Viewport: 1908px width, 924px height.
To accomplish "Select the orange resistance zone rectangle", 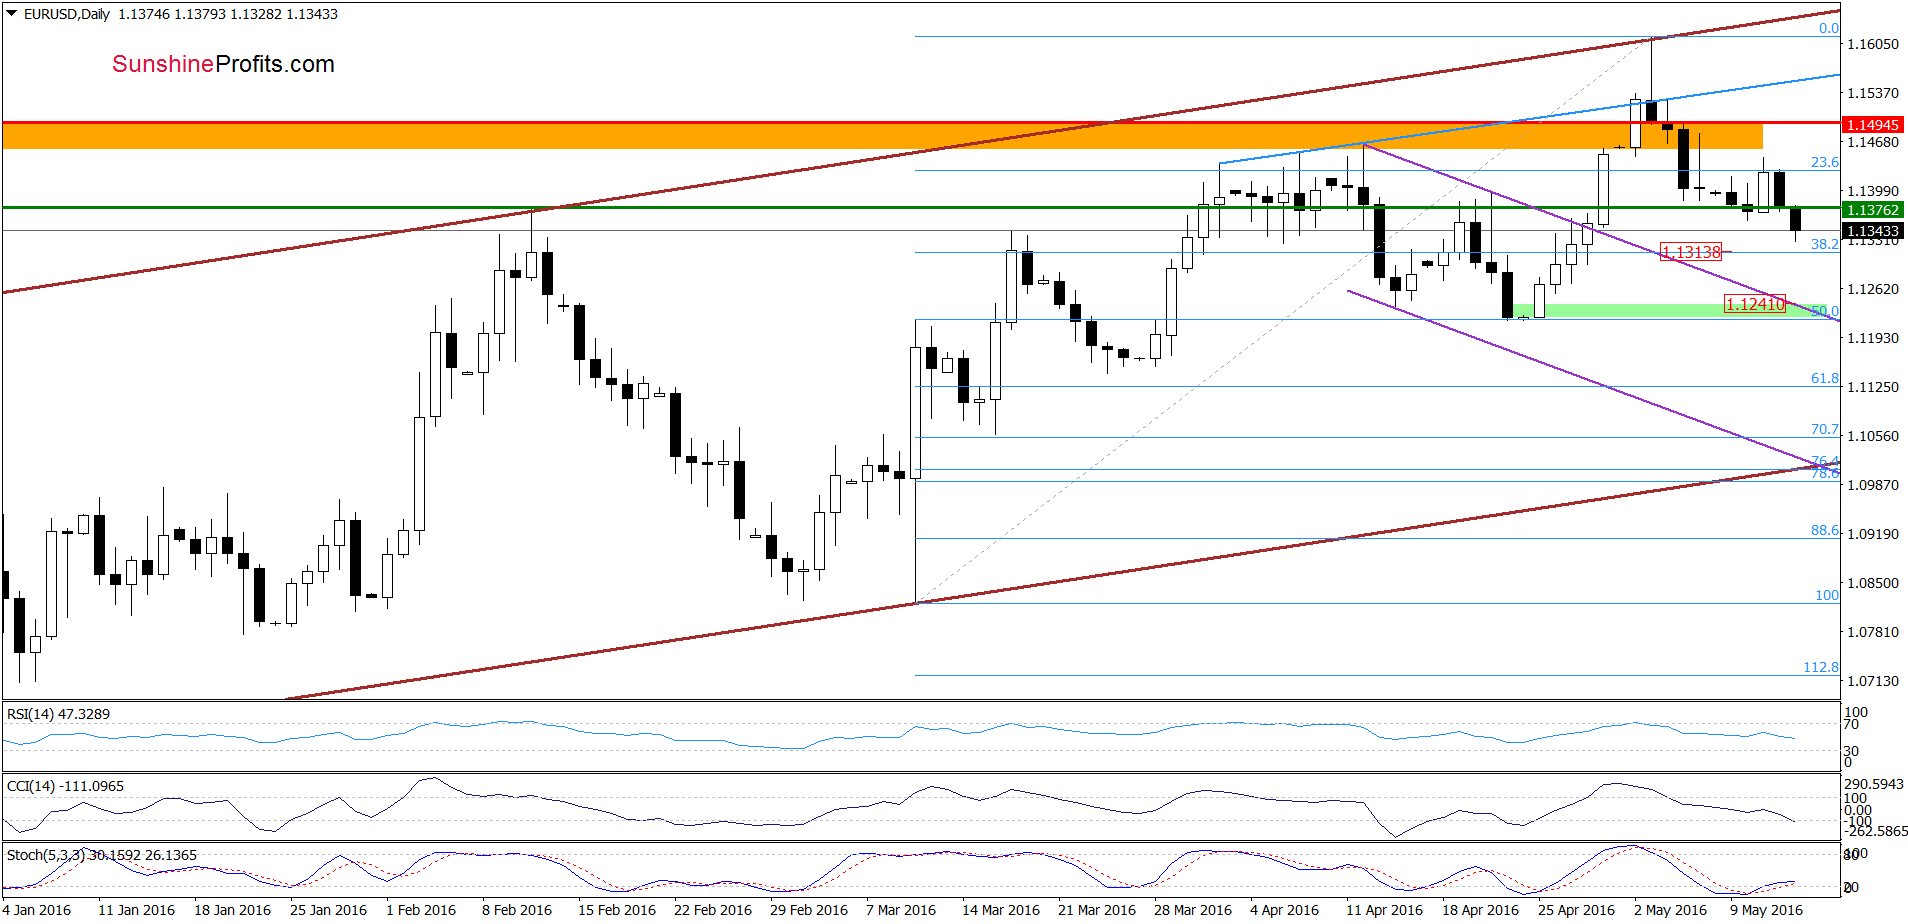I will 882,136.
